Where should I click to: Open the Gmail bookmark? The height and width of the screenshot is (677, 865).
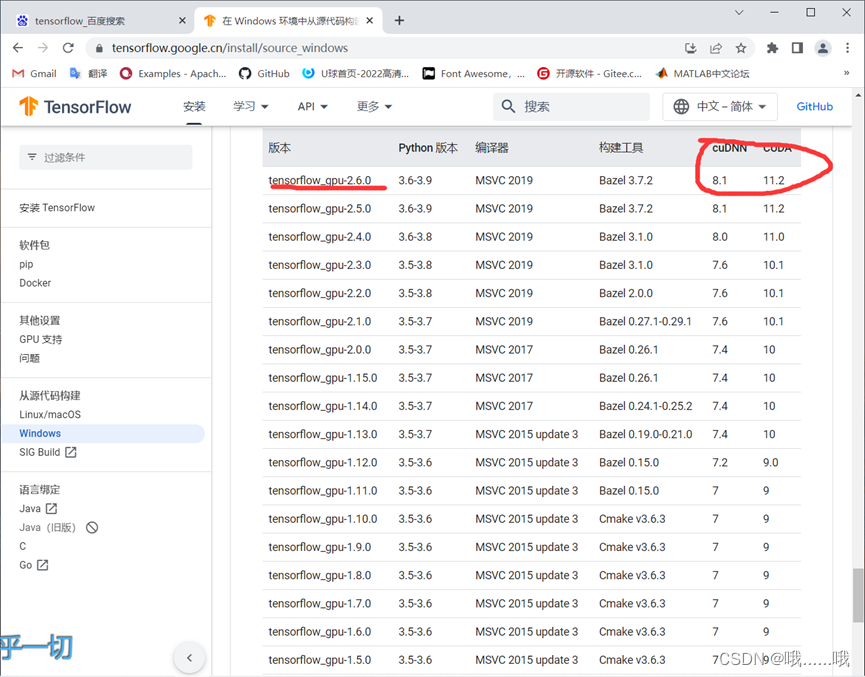click(x=34, y=73)
